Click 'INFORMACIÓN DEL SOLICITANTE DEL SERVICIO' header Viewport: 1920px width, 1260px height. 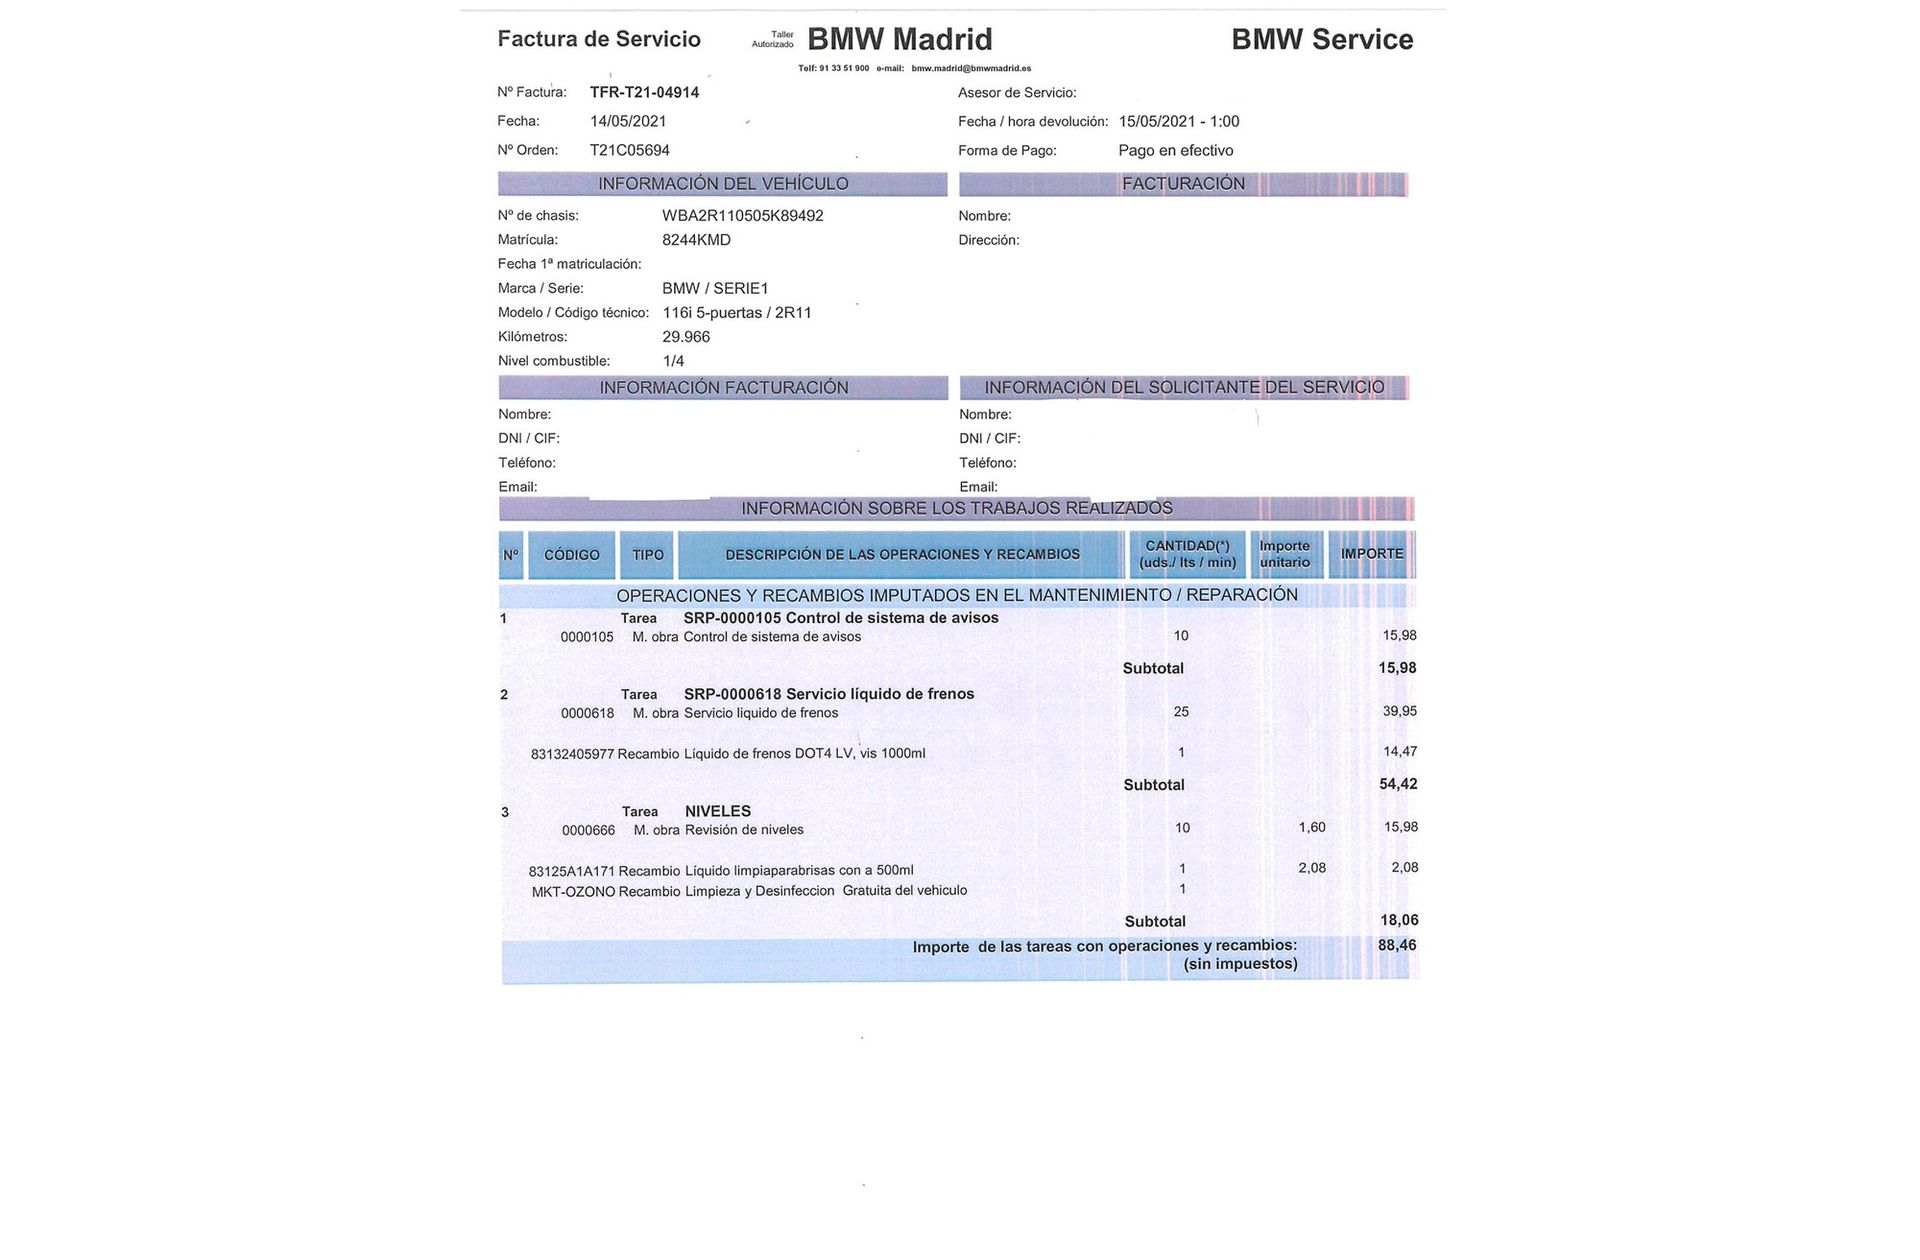[x=1184, y=388]
